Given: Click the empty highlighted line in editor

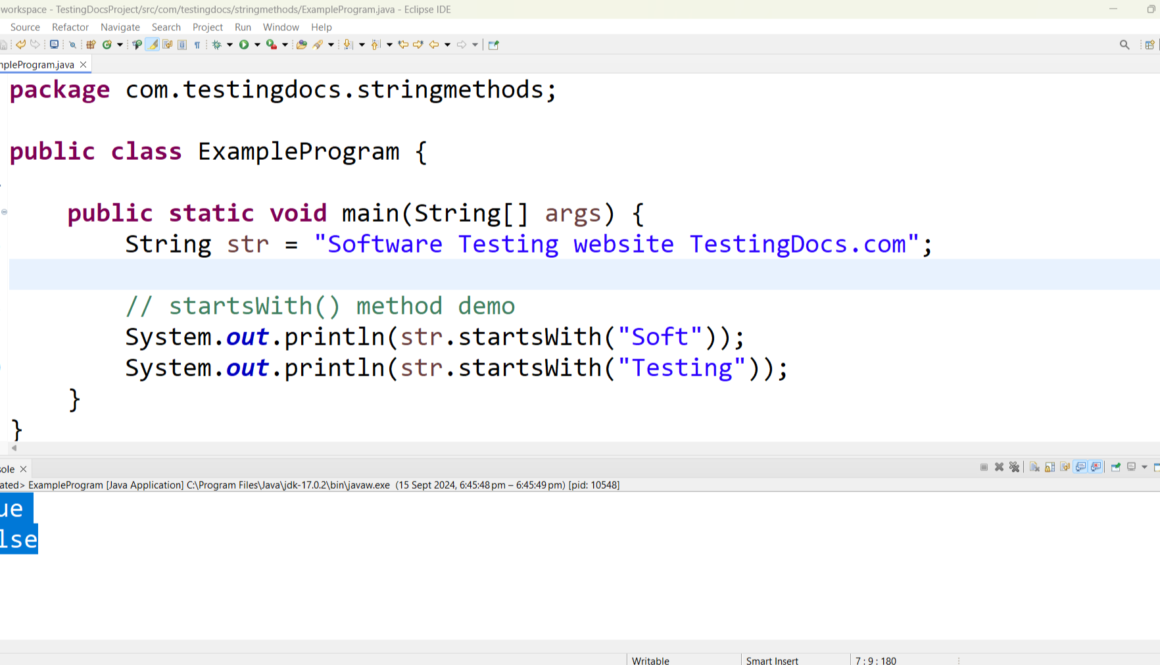Looking at the screenshot, I should pos(500,274).
